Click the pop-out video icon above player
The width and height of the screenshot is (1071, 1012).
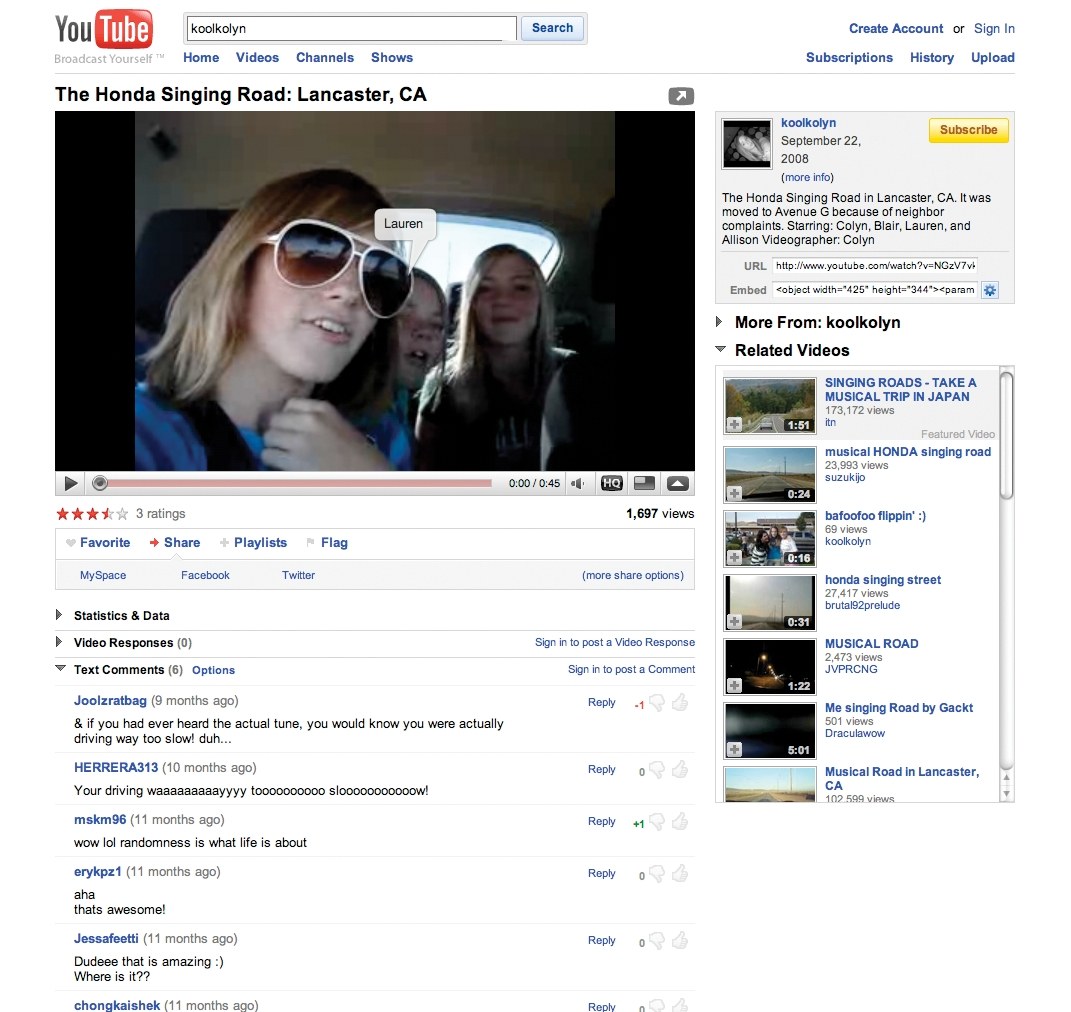click(681, 96)
